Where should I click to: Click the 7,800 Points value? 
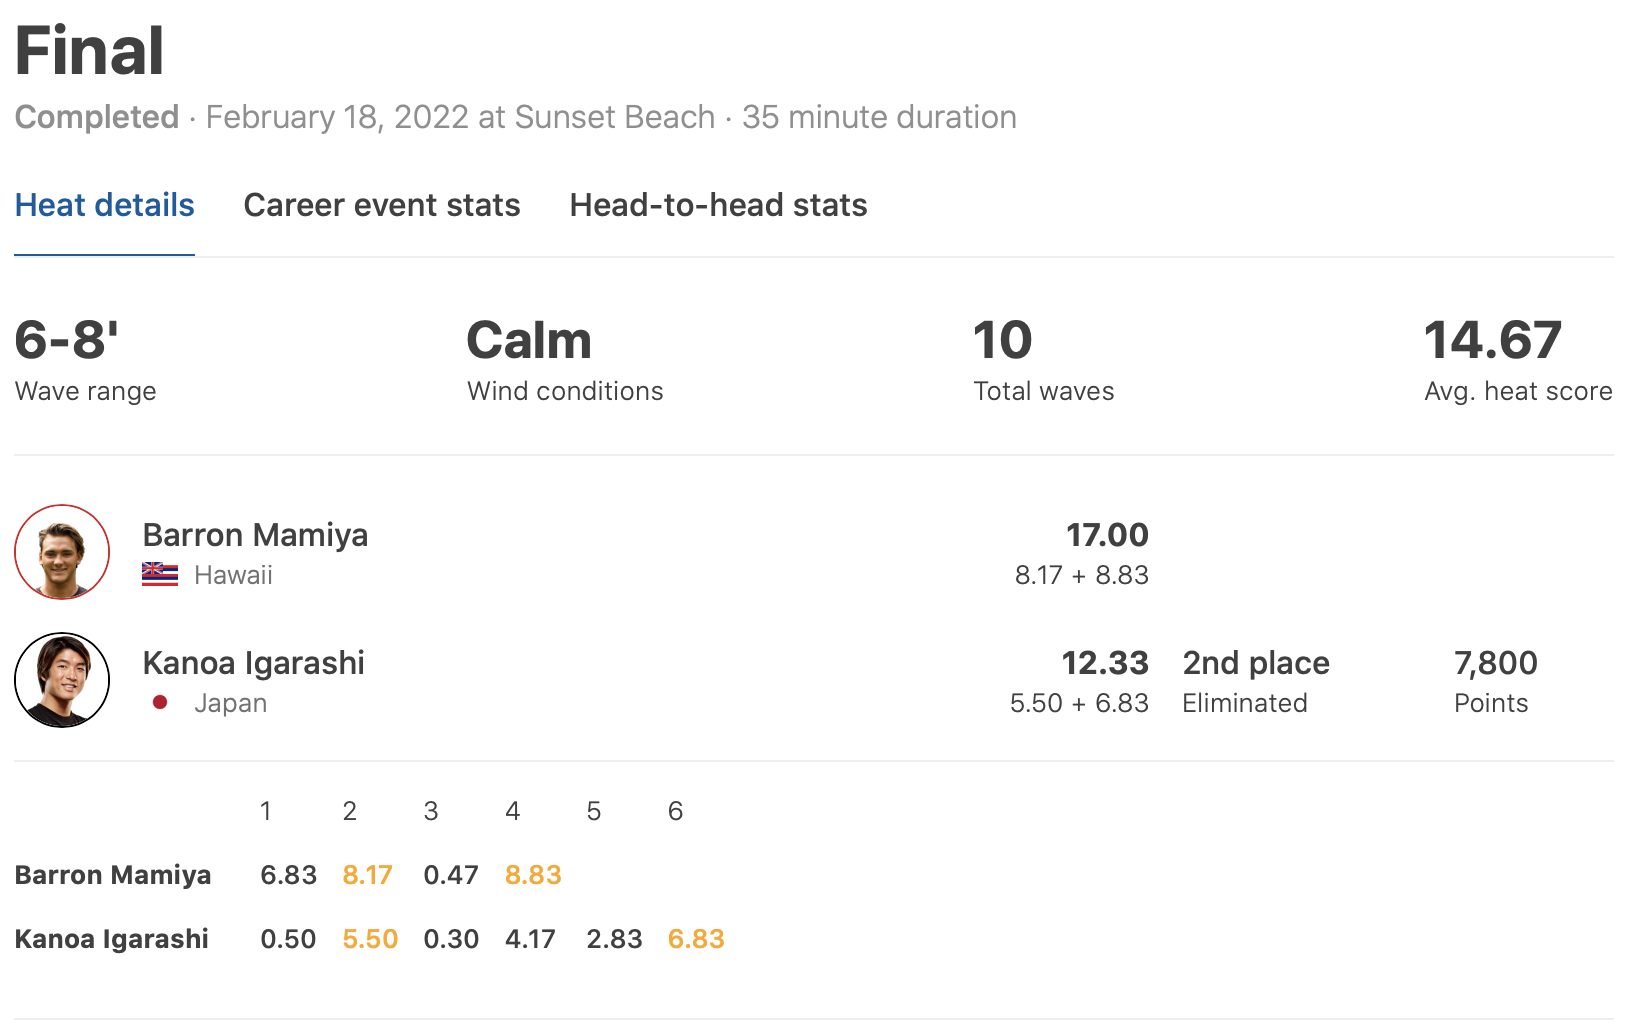(1495, 663)
